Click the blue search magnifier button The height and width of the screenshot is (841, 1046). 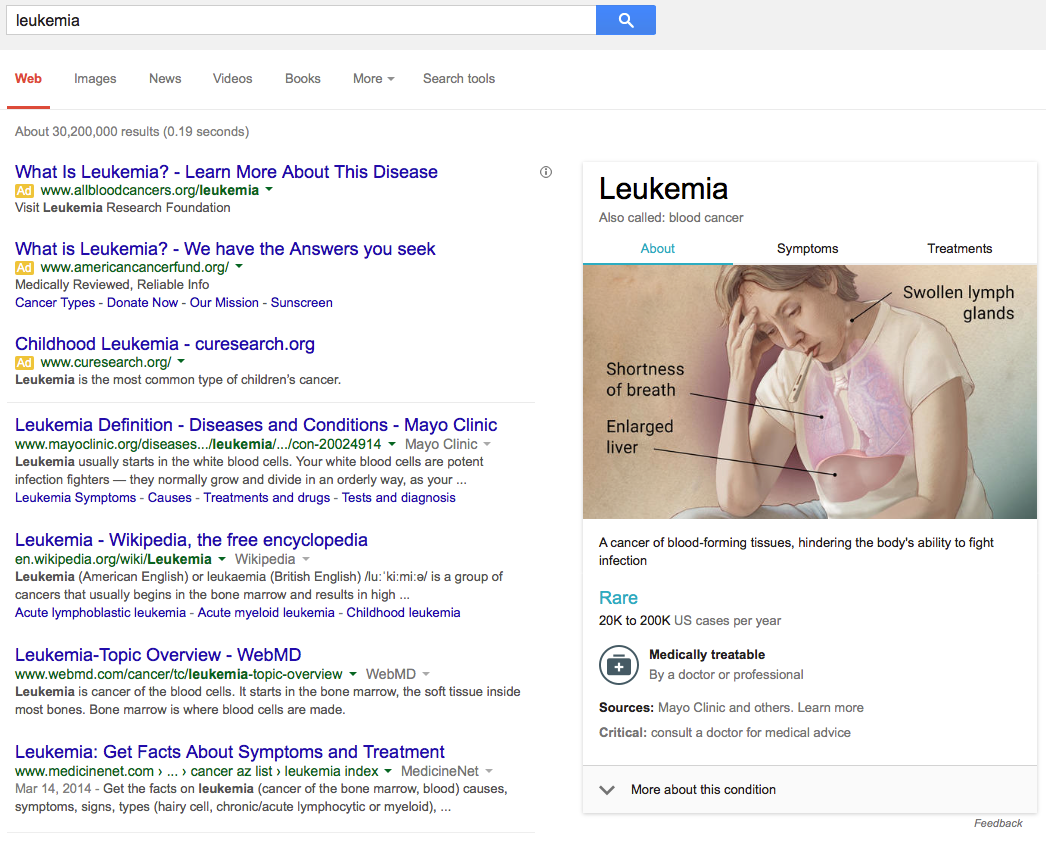point(626,20)
